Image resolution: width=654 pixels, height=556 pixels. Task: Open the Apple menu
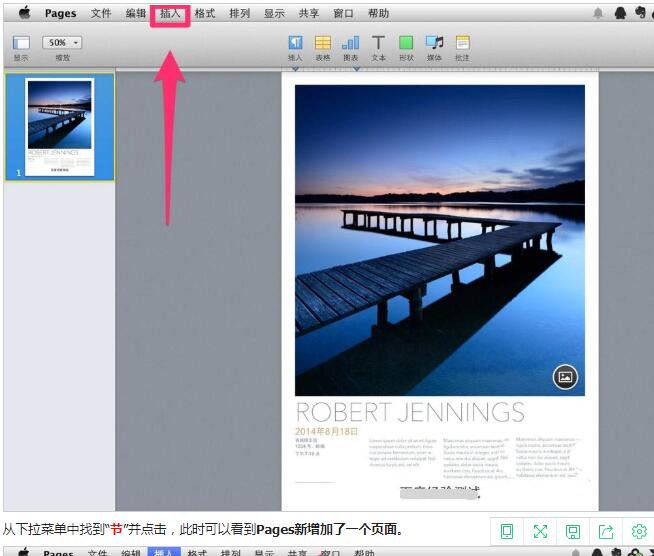click(x=24, y=13)
